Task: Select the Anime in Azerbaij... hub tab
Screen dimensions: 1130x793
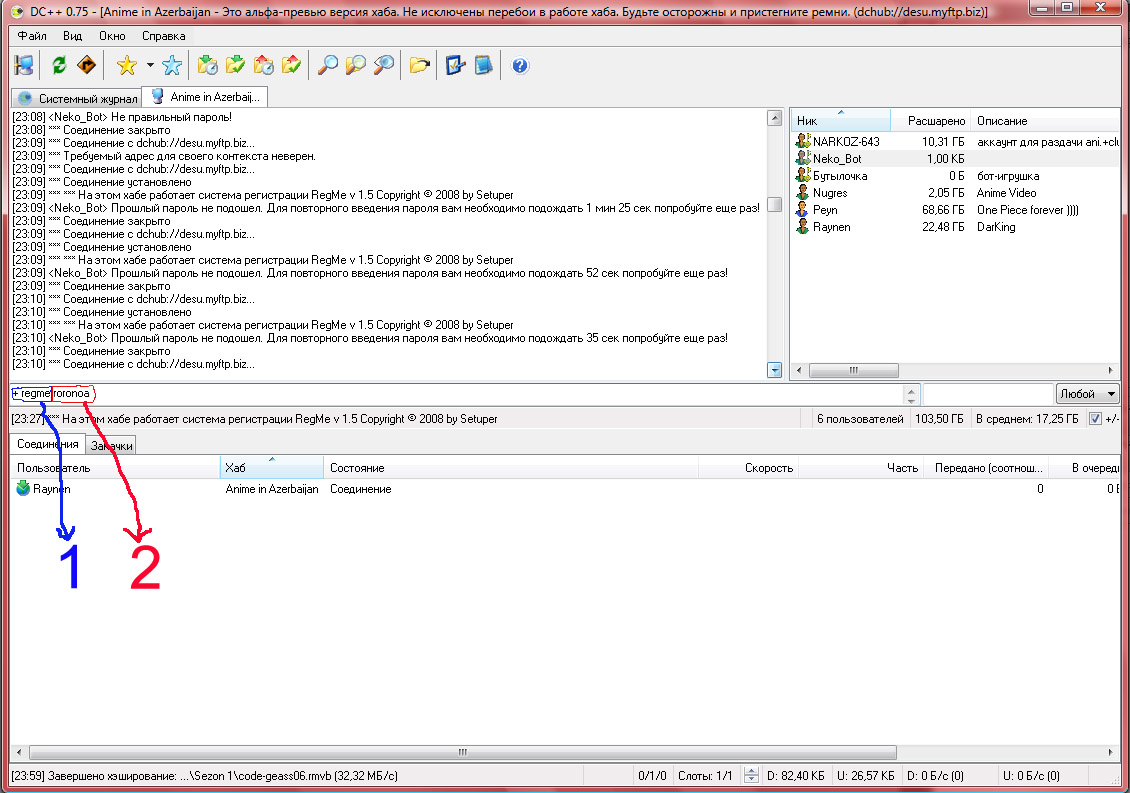Action: [205, 97]
